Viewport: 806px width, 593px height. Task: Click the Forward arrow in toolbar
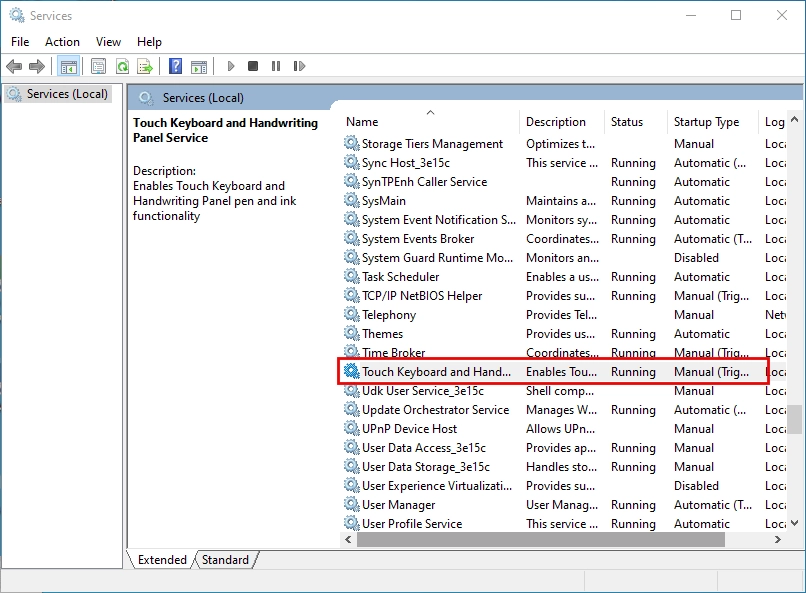click(37, 67)
